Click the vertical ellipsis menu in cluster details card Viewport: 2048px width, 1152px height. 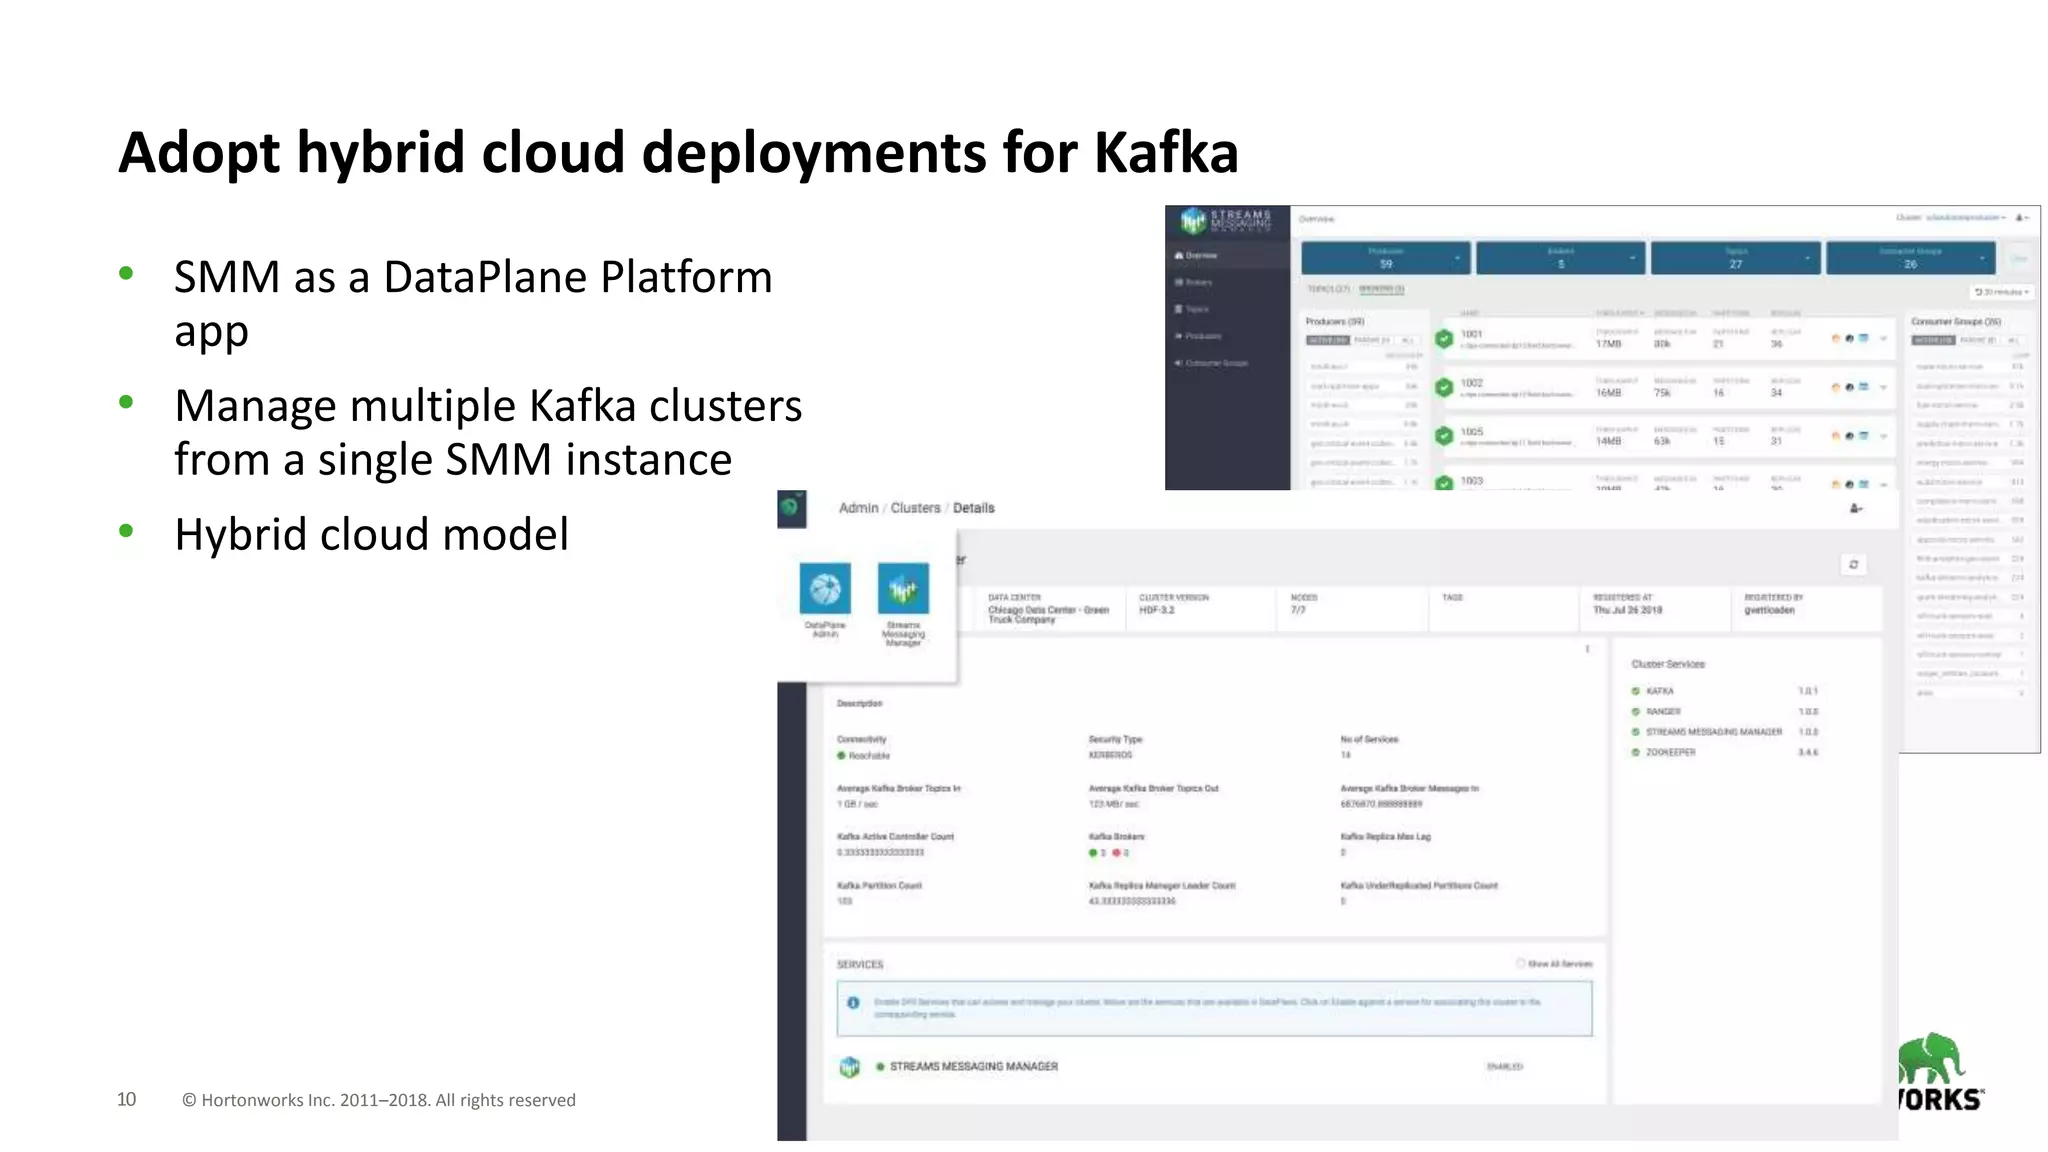(1587, 649)
